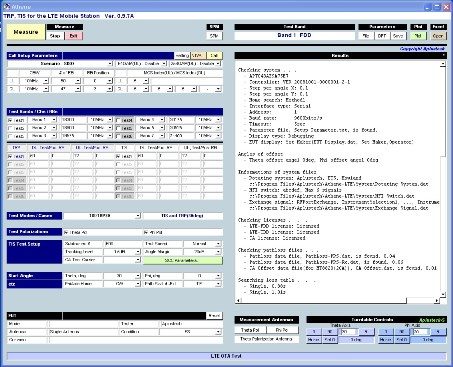The height and width of the screenshot is (367, 453).
Task: Open the row 2 RB position dropdown
Action: point(110,89)
